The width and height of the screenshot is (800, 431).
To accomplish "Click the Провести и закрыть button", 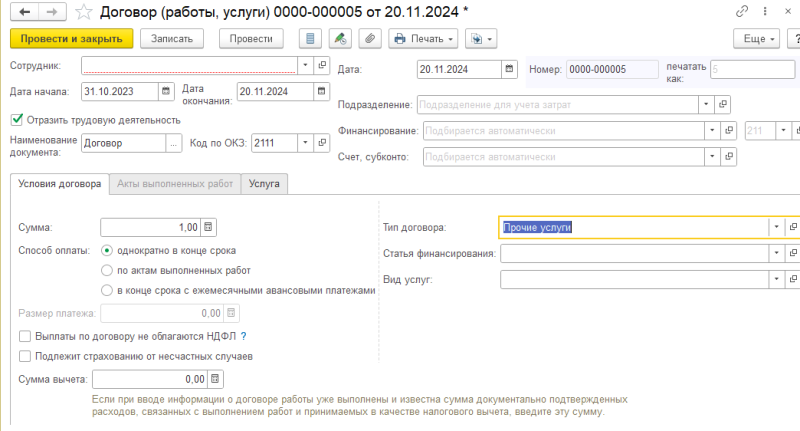I will [70, 39].
